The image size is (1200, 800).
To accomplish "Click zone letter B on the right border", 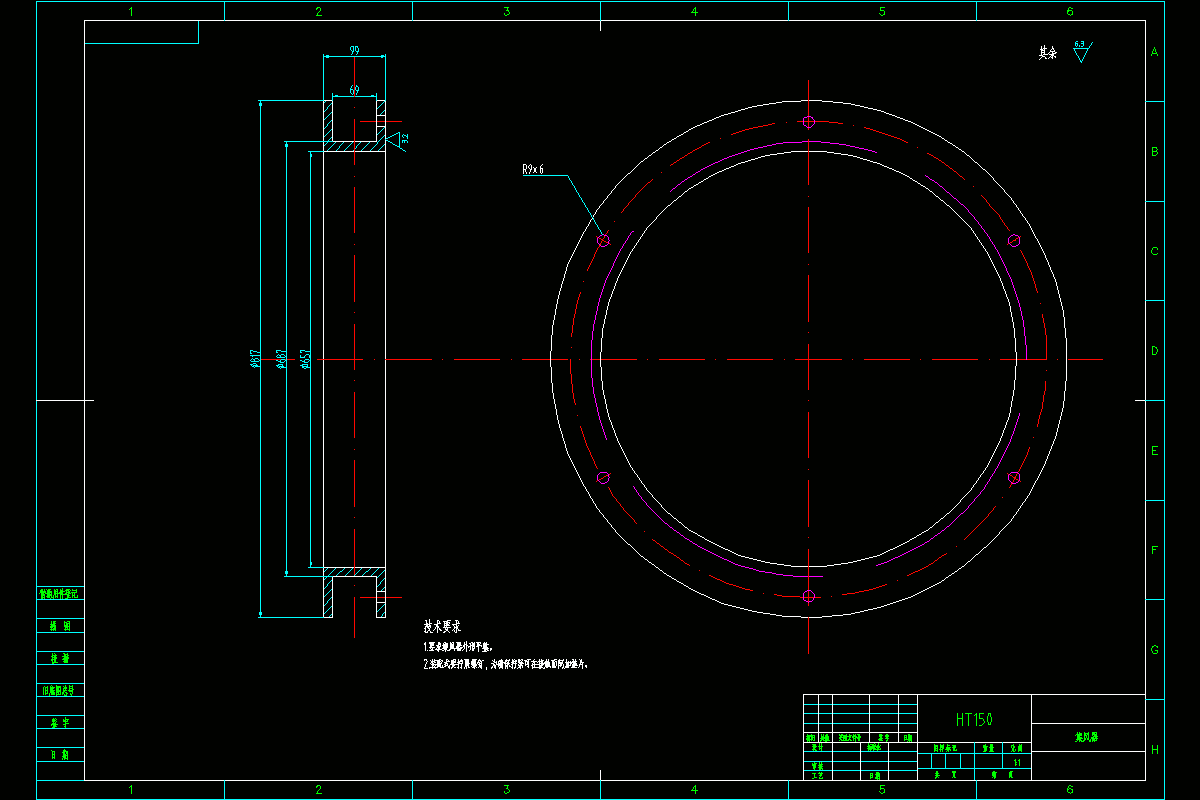I will (1154, 152).
